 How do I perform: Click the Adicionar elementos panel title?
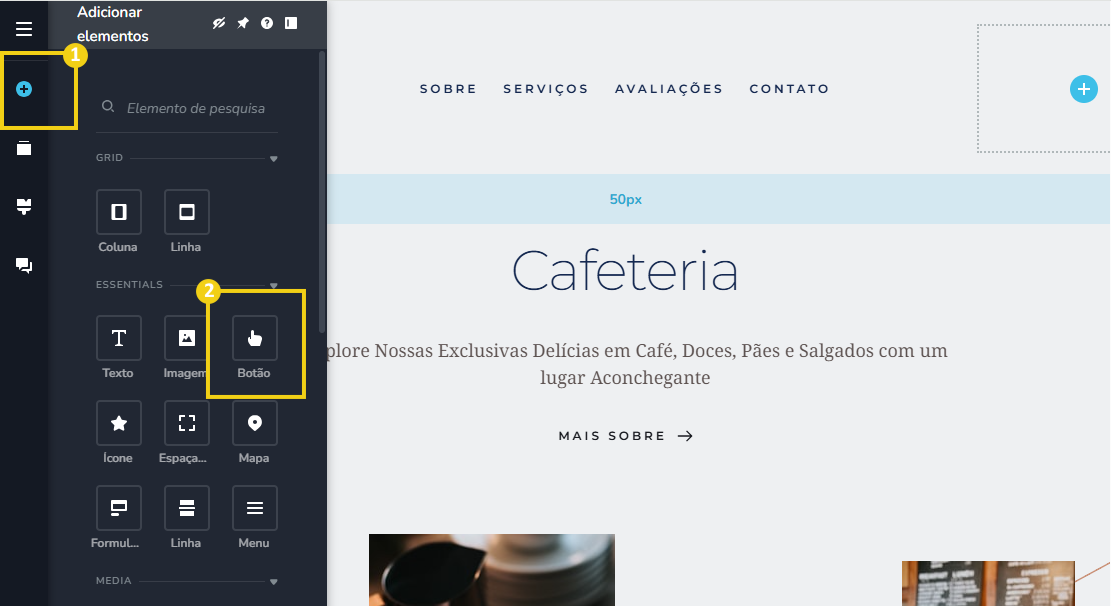click(x=113, y=24)
